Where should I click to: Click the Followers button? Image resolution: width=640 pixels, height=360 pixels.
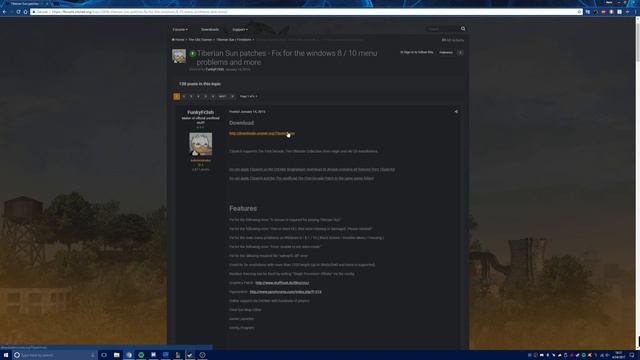(x=446, y=53)
